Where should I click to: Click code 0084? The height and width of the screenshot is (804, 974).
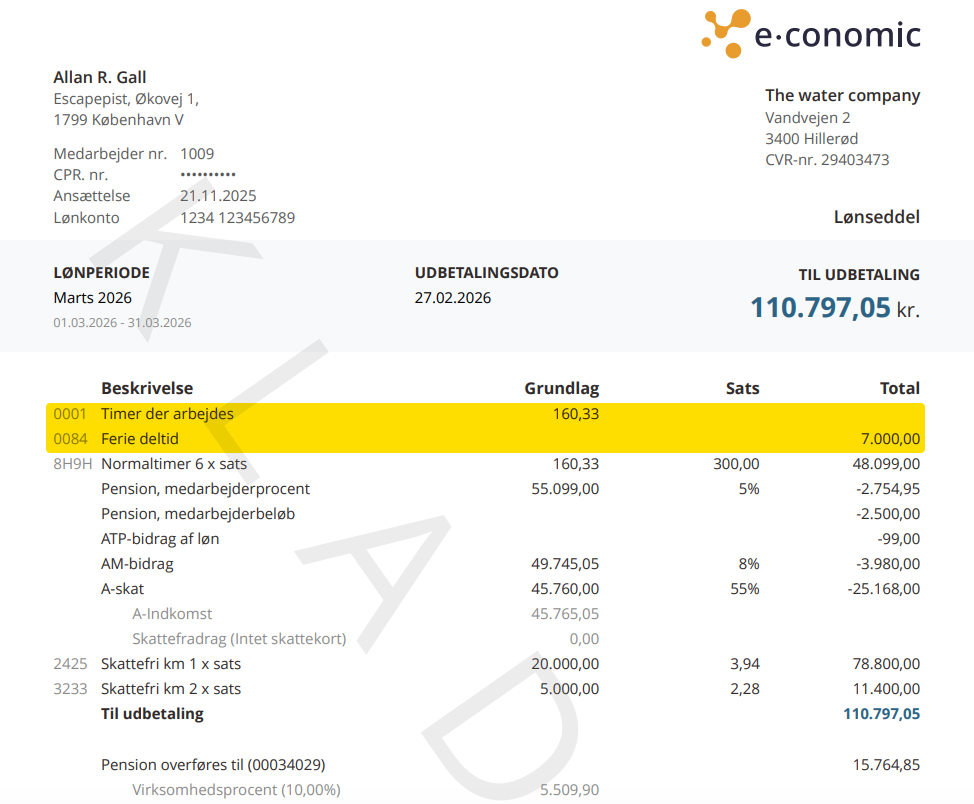70,439
